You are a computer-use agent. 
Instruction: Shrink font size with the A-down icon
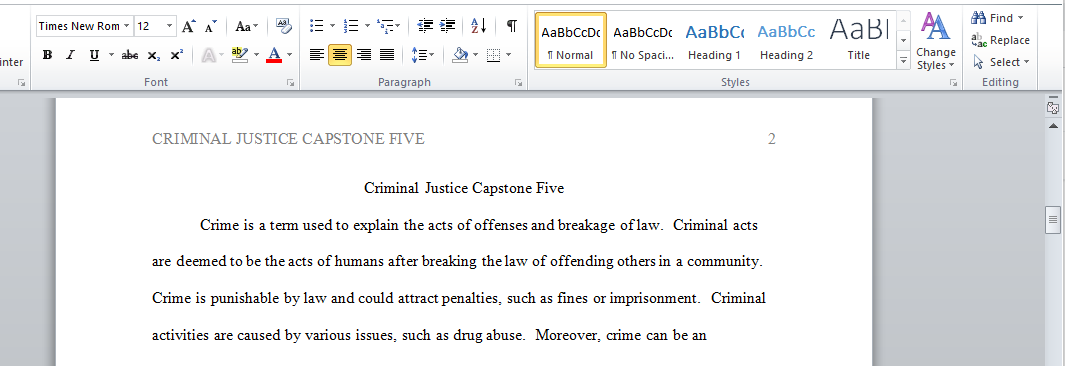(x=211, y=26)
